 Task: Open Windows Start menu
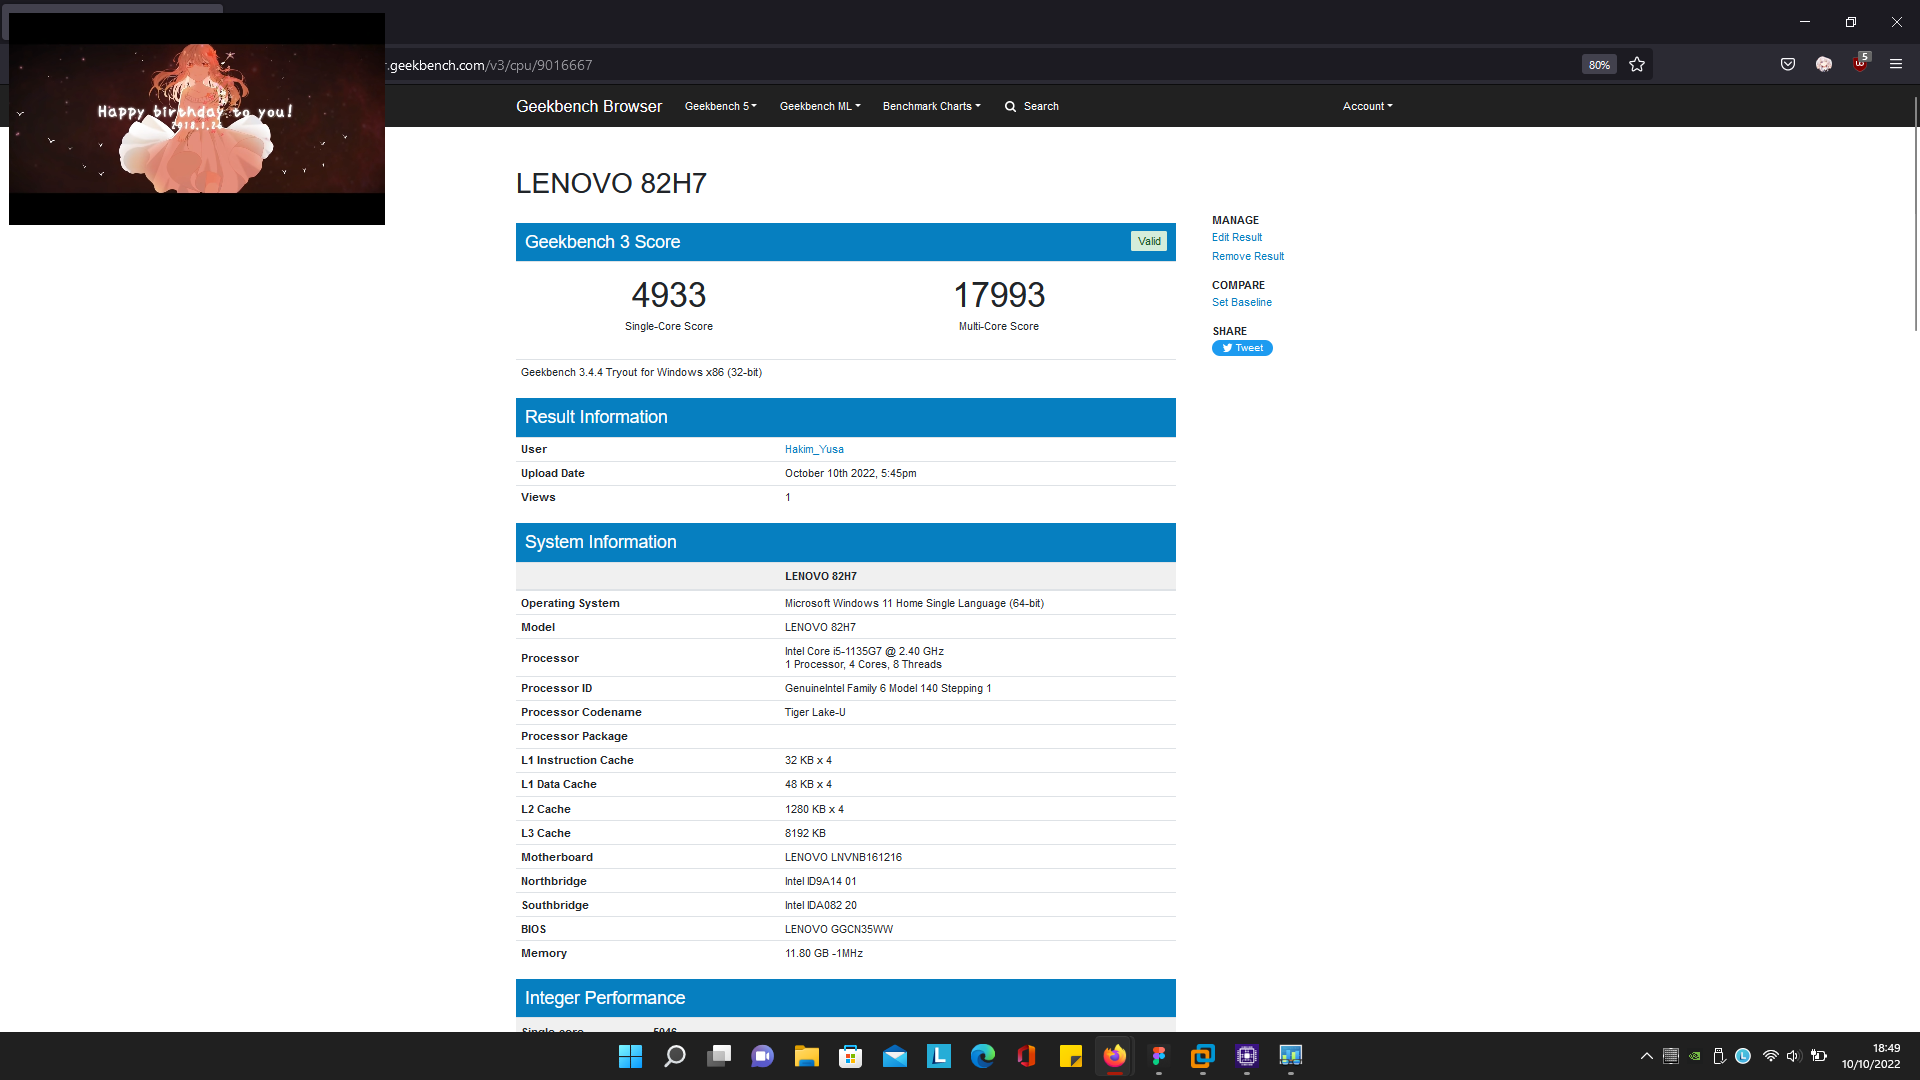point(630,1056)
